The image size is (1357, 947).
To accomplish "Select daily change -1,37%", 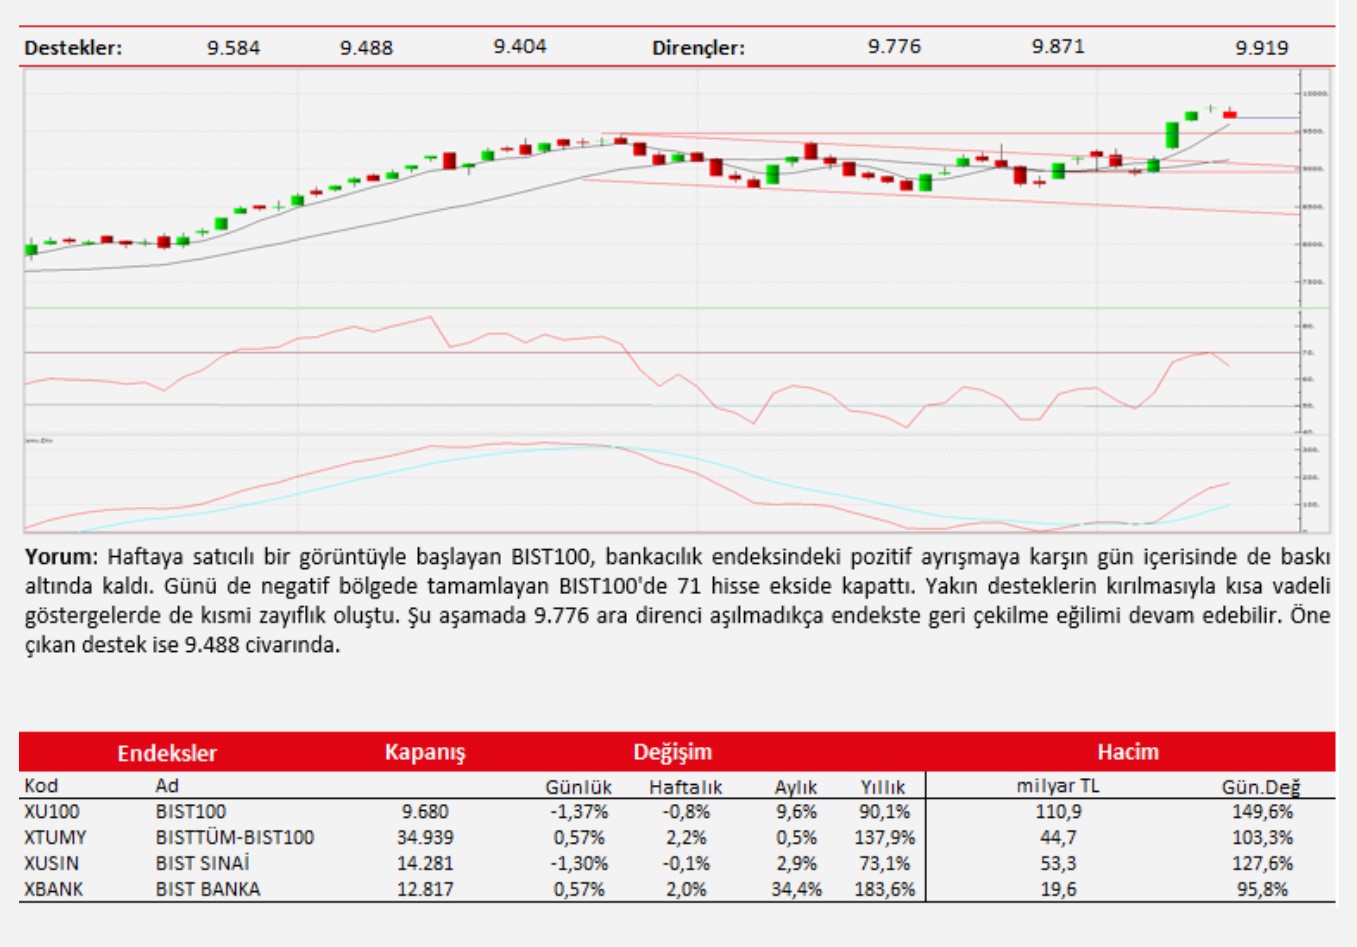I will (579, 812).
